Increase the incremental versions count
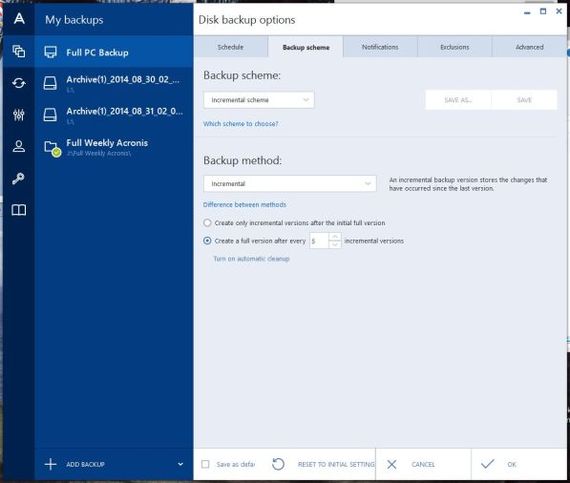Viewport: 570px width, 483px height. 335,237
